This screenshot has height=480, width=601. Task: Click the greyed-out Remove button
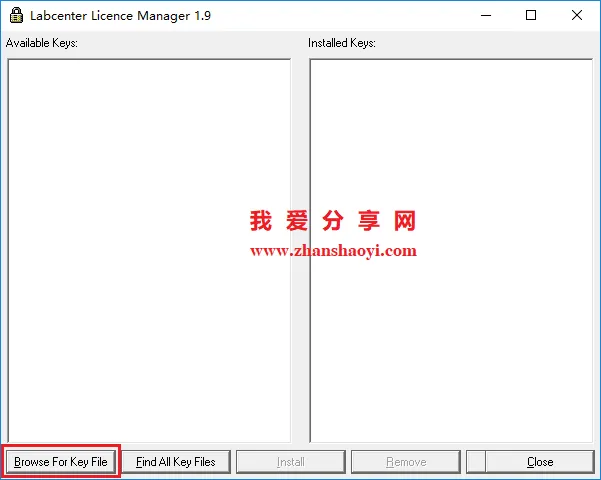tap(406, 462)
